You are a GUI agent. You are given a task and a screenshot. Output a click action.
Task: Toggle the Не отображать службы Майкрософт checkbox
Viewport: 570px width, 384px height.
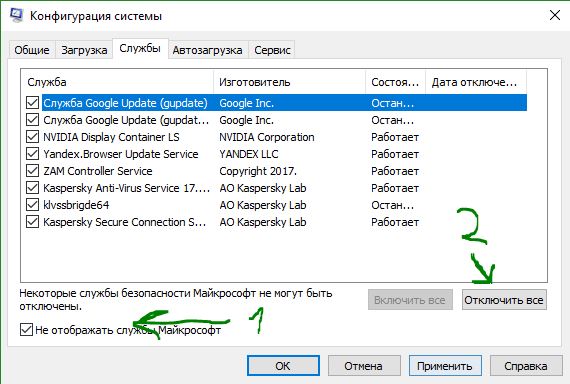coord(26,330)
